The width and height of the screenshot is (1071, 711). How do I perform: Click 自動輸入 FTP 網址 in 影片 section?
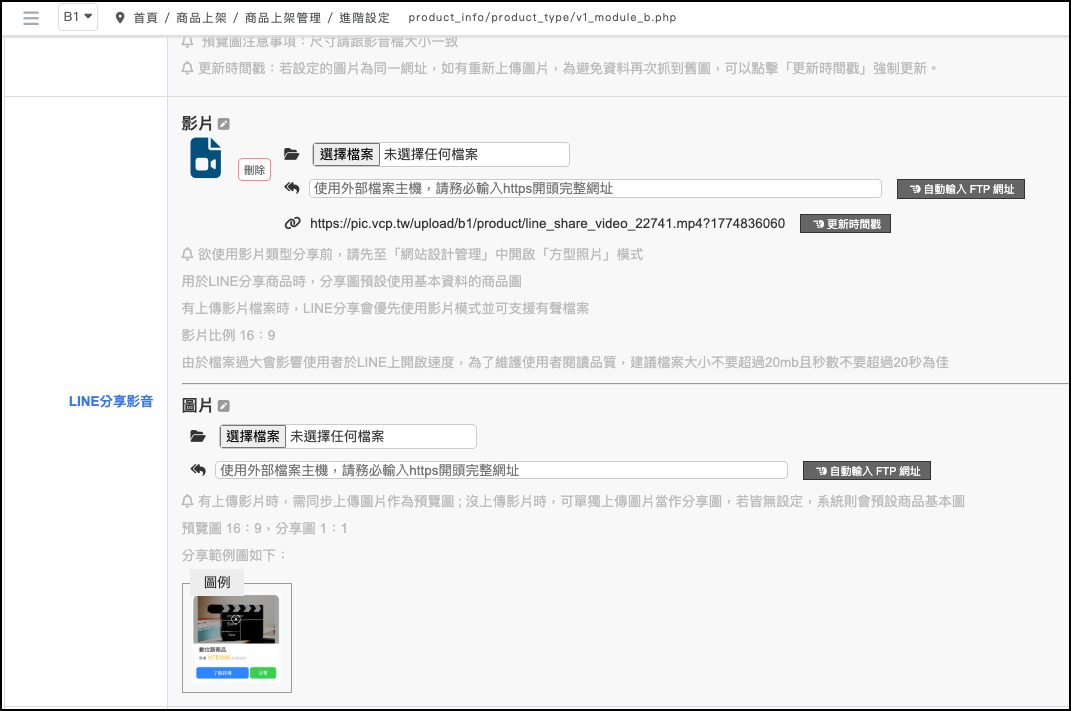click(961, 189)
